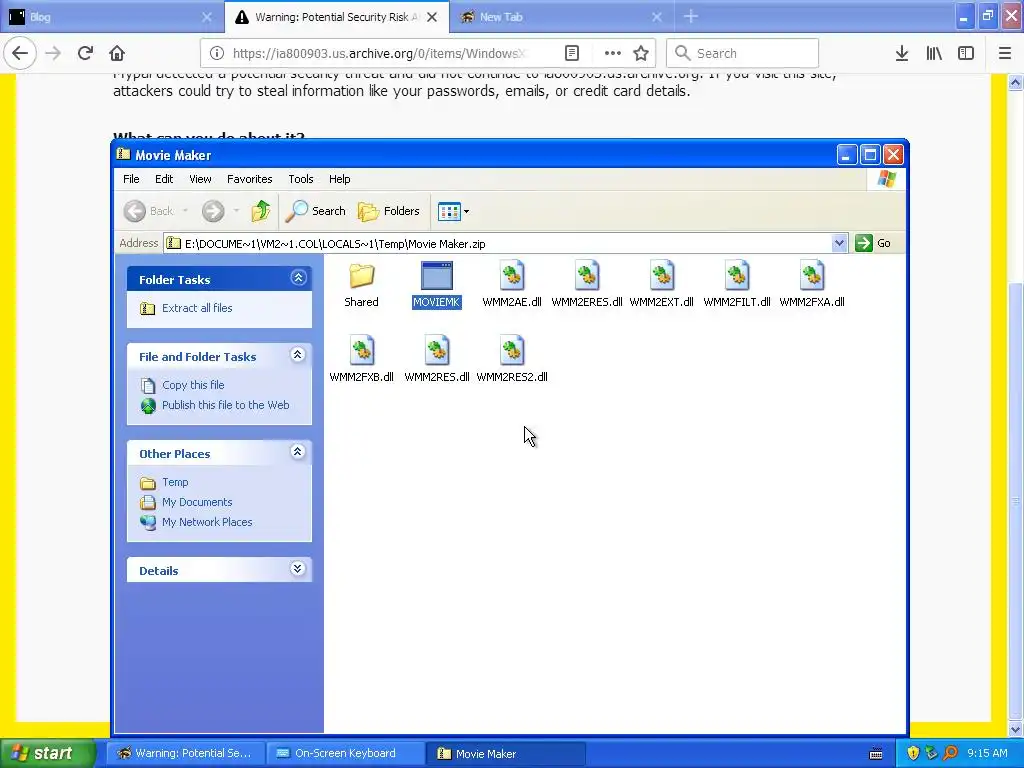This screenshot has height=768, width=1024.
Task: Open Firefox library icon
Action: point(934,53)
